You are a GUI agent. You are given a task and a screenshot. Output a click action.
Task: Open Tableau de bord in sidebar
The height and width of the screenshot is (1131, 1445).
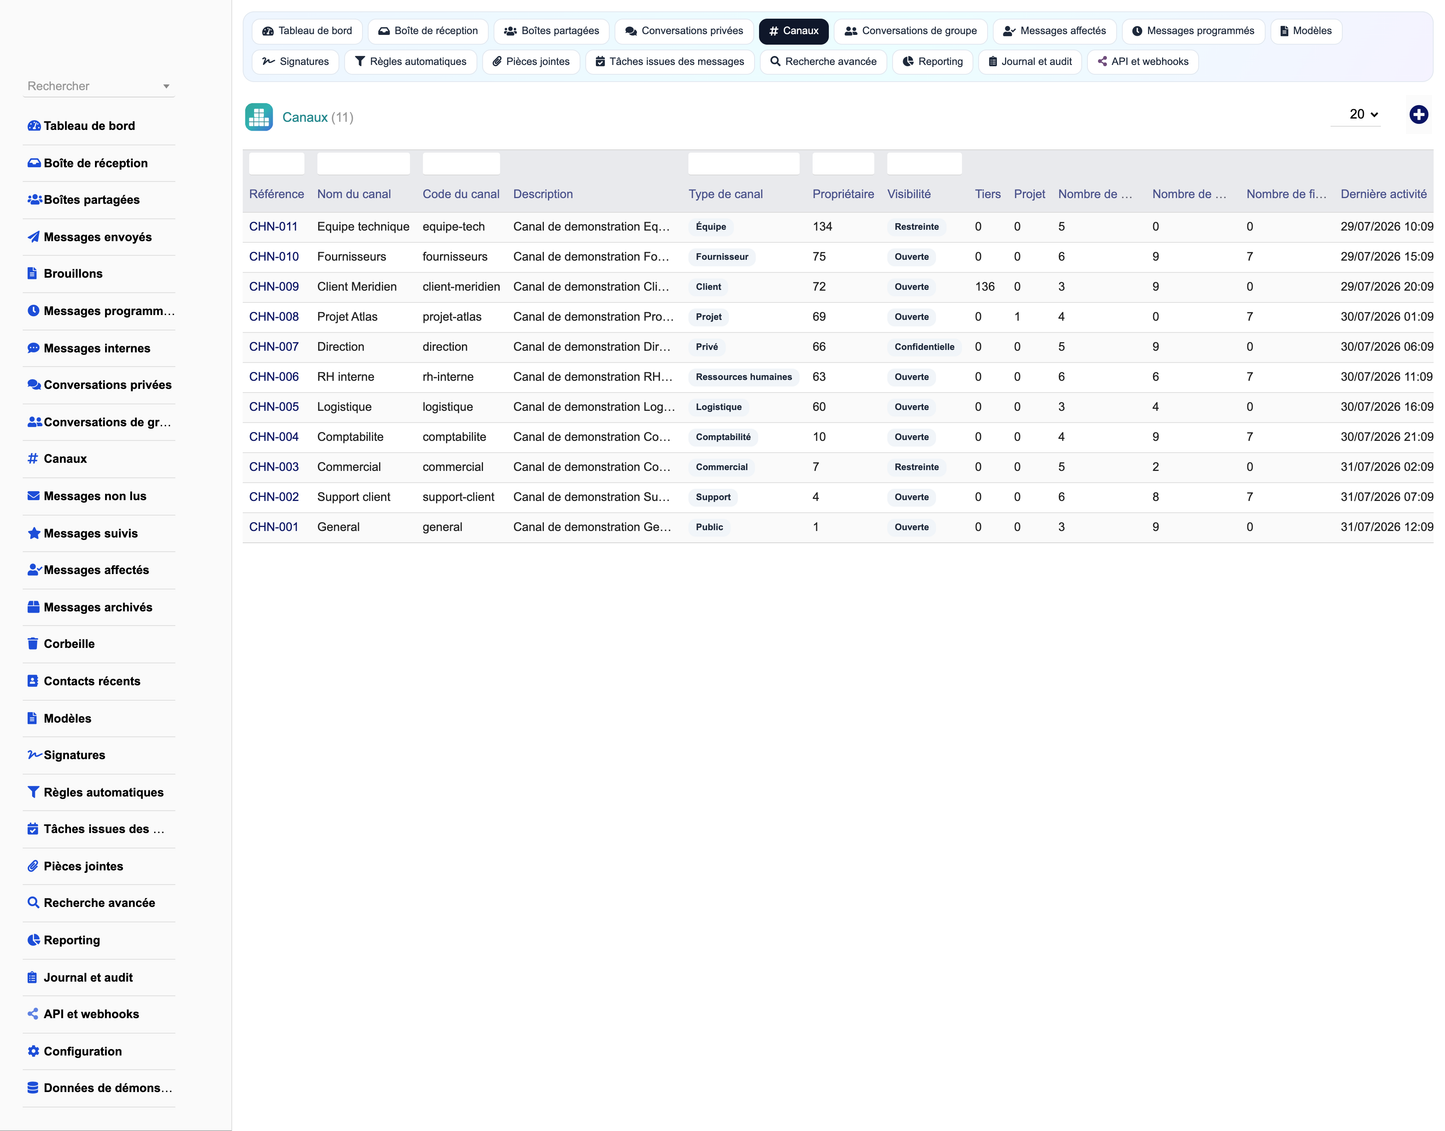pyautogui.click(x=99, y=126)
